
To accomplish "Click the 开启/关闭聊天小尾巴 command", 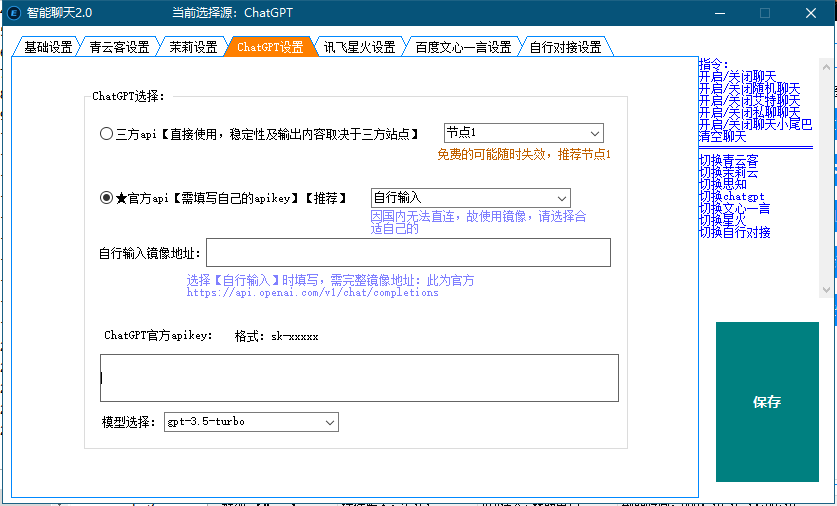I will point(755,124).
